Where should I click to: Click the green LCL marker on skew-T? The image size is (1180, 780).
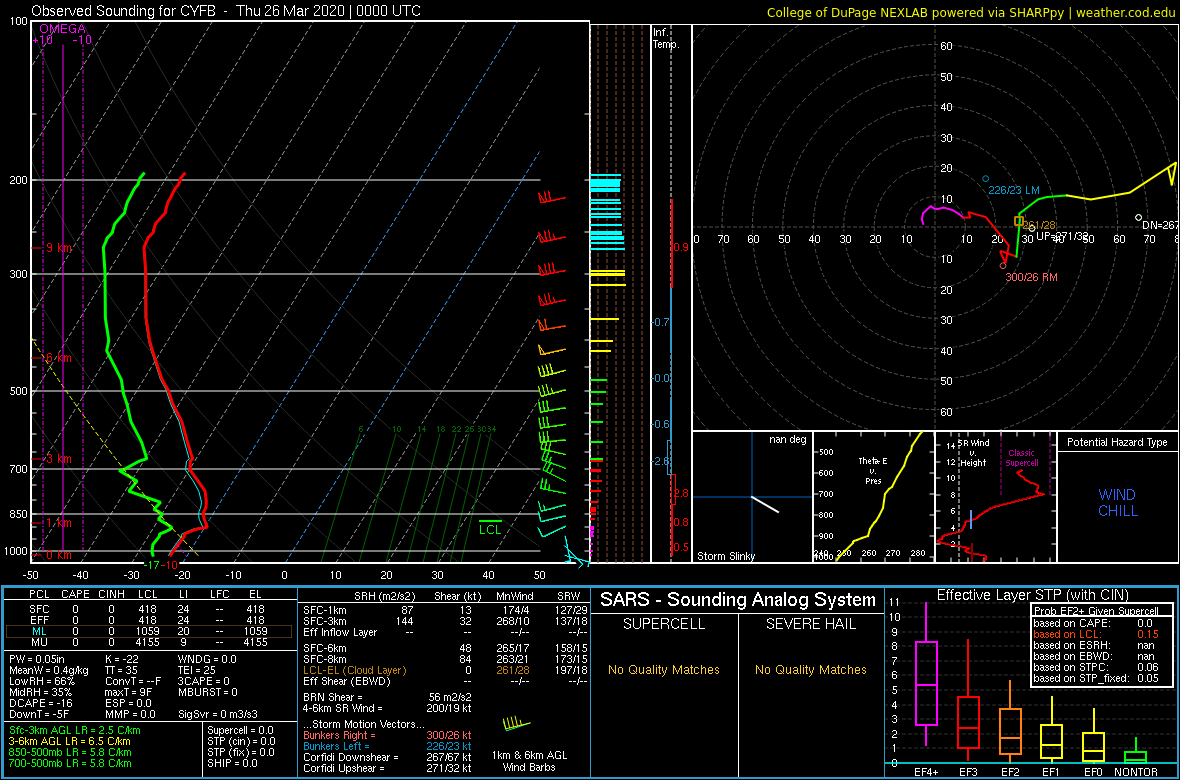coord(490,526)
